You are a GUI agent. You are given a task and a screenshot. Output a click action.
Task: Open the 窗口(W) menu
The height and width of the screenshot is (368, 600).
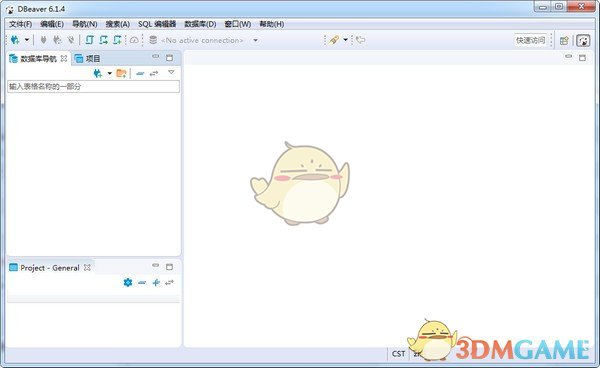[238, 24]
